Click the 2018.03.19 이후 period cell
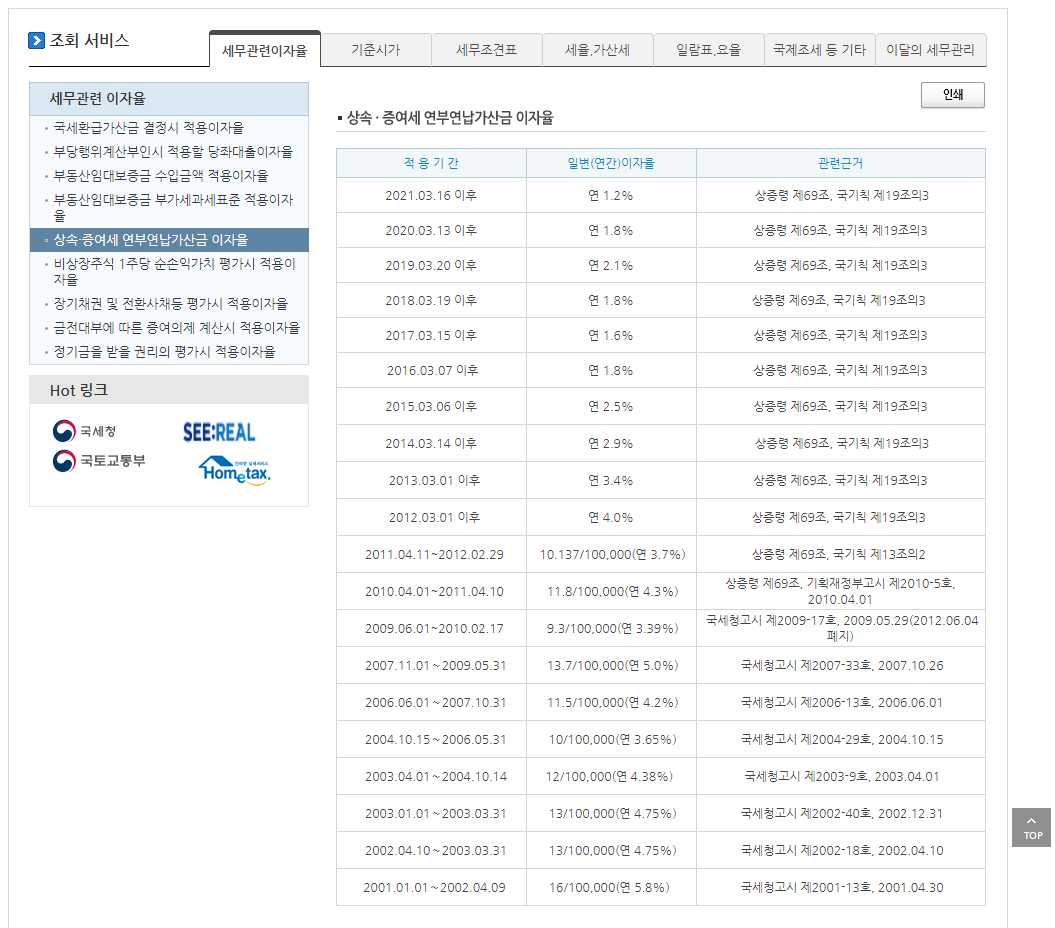Screen dimensions: 1055x928 [431, 300]
